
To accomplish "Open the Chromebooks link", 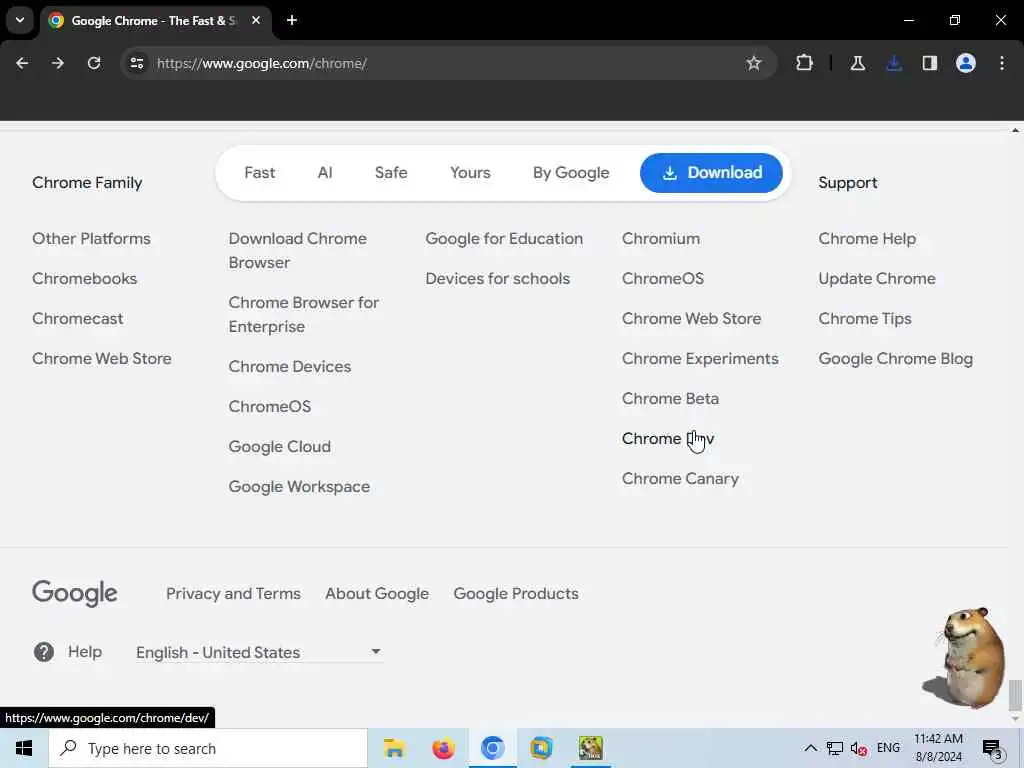I will [x=84, y=278].
